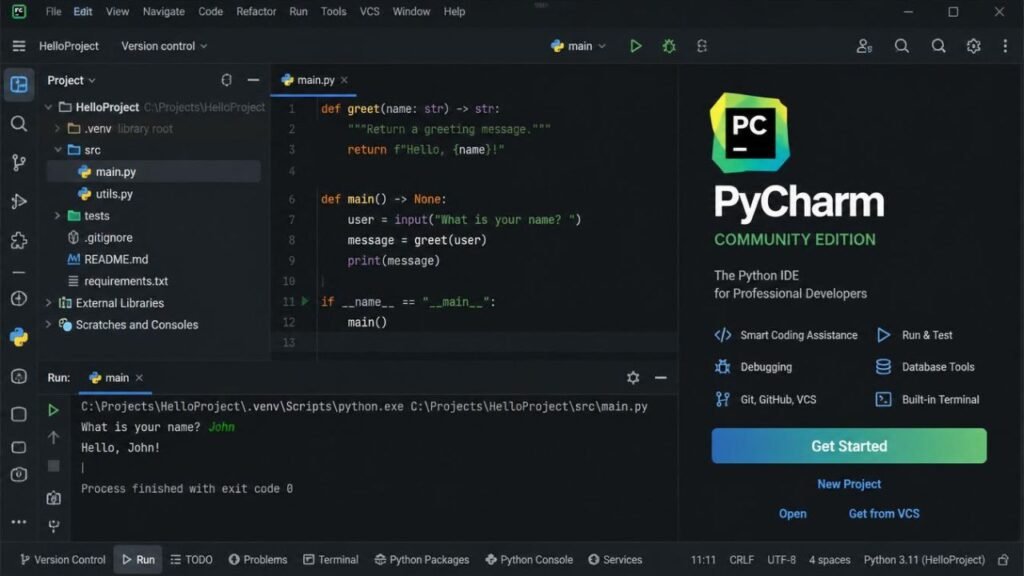Expand External Libraries node

click(48, 303)
